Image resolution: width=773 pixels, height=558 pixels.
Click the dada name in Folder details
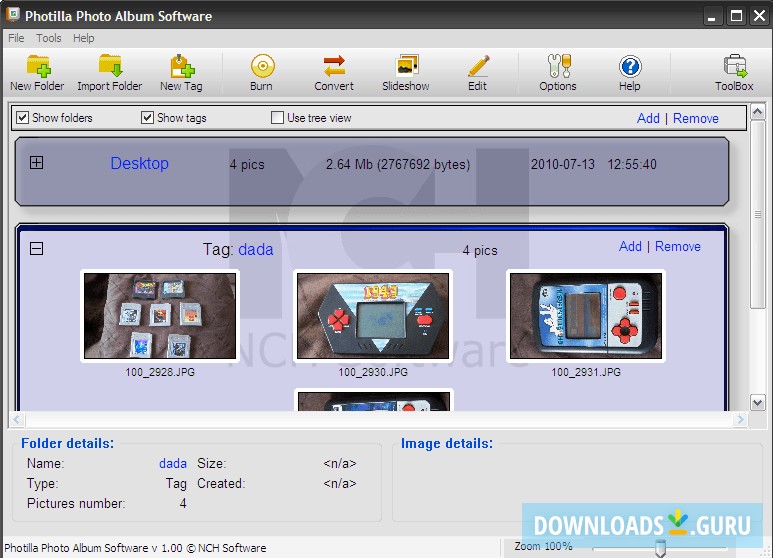coord(173,463)
